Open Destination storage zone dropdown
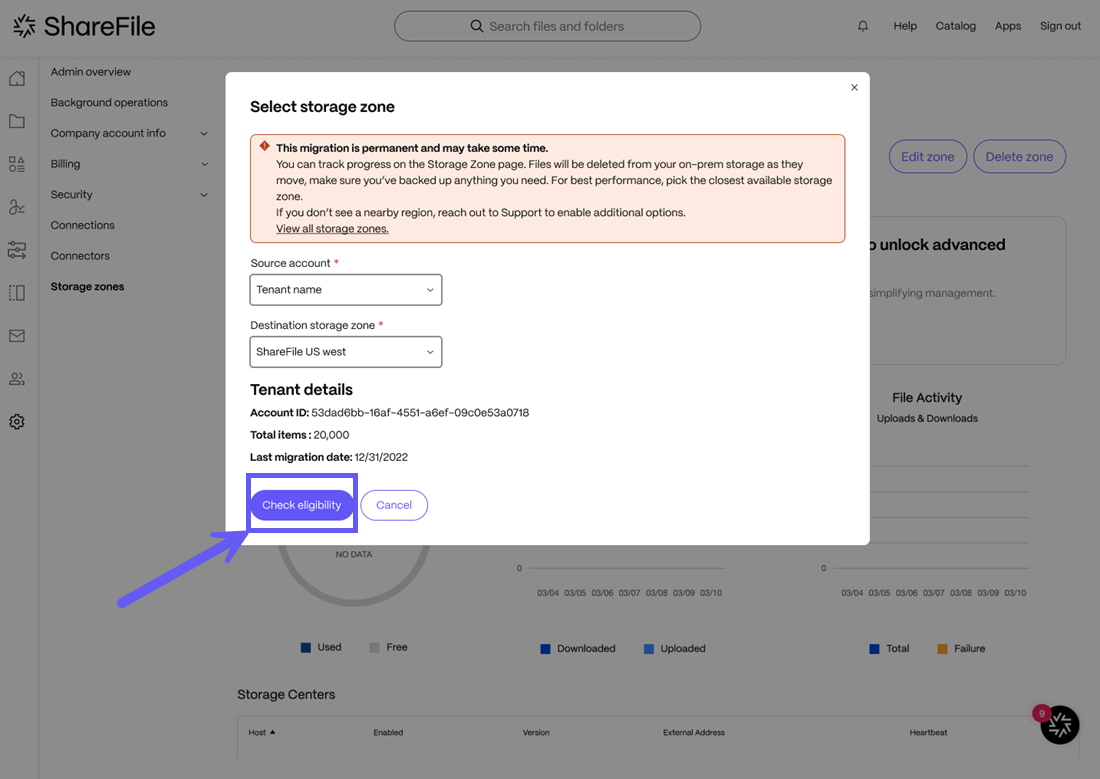The height and width of the screenshot is (779, 1100). [346, 352]
